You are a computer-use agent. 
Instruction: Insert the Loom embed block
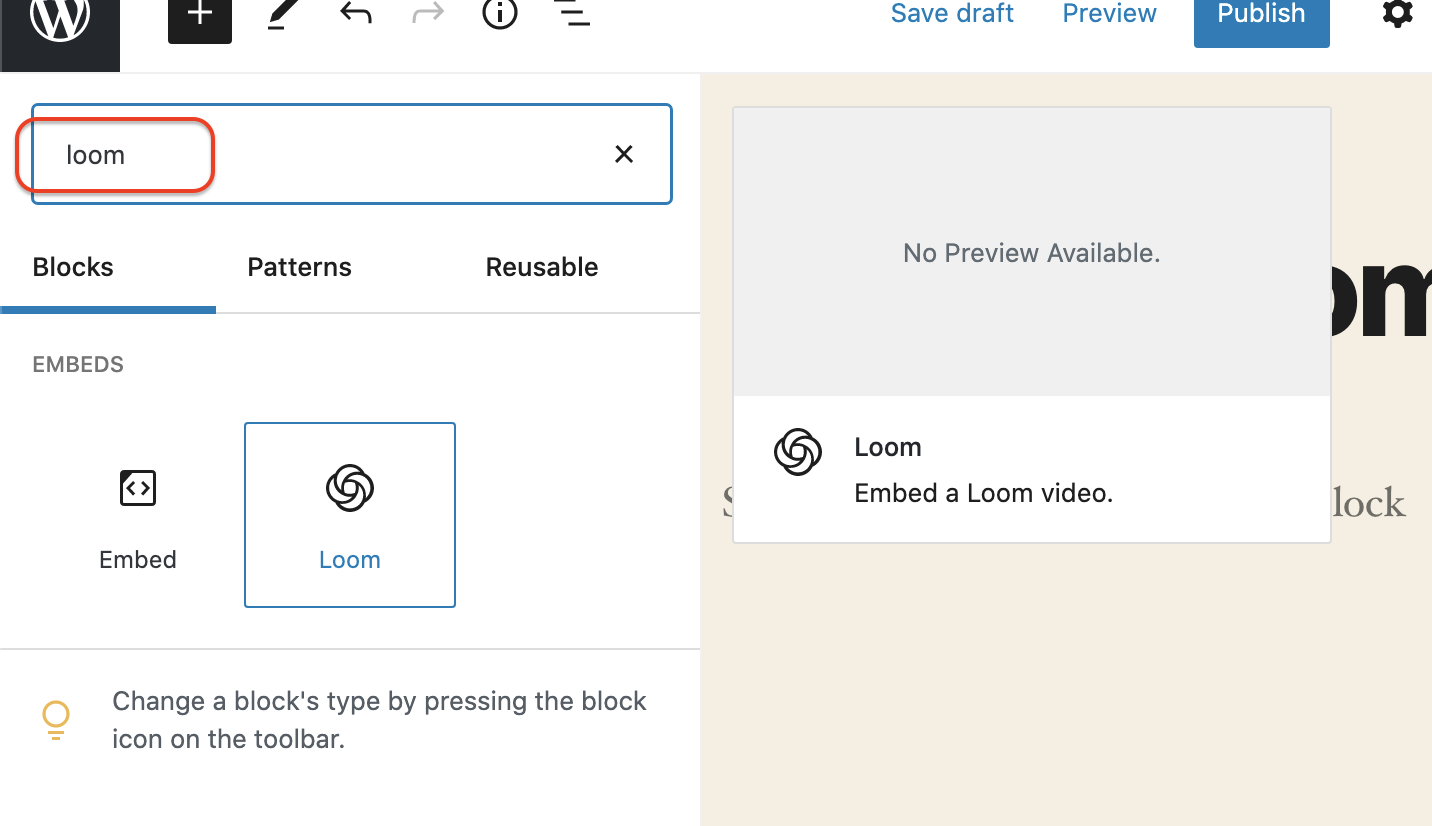[350, 515]
